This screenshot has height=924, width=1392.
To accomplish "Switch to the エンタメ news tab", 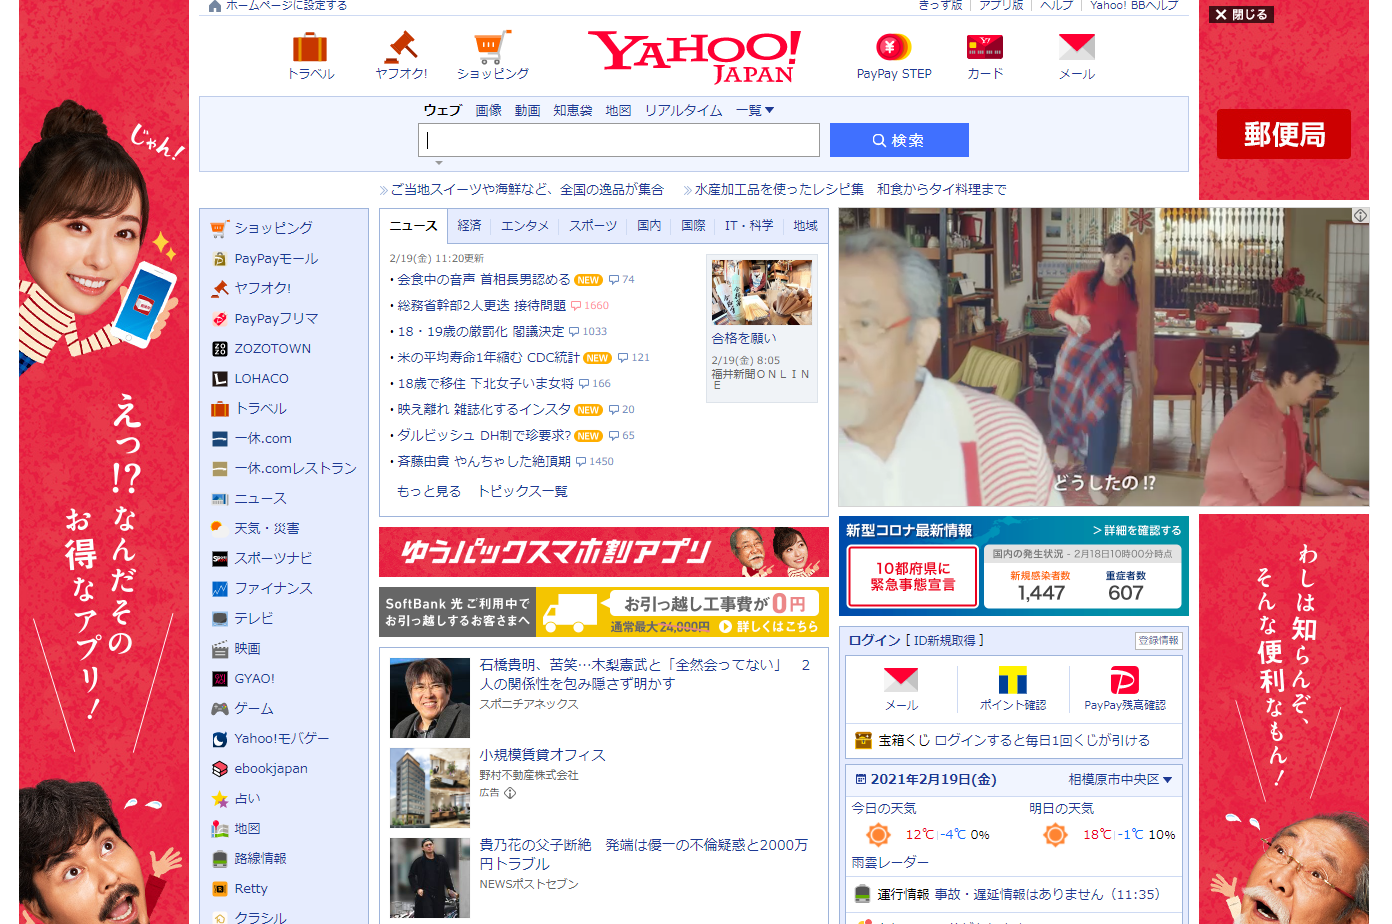I will click(x=525, y=226).
